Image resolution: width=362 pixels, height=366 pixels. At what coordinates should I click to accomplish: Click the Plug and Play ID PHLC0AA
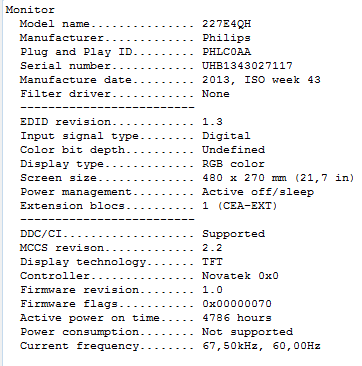pos(227,52)
